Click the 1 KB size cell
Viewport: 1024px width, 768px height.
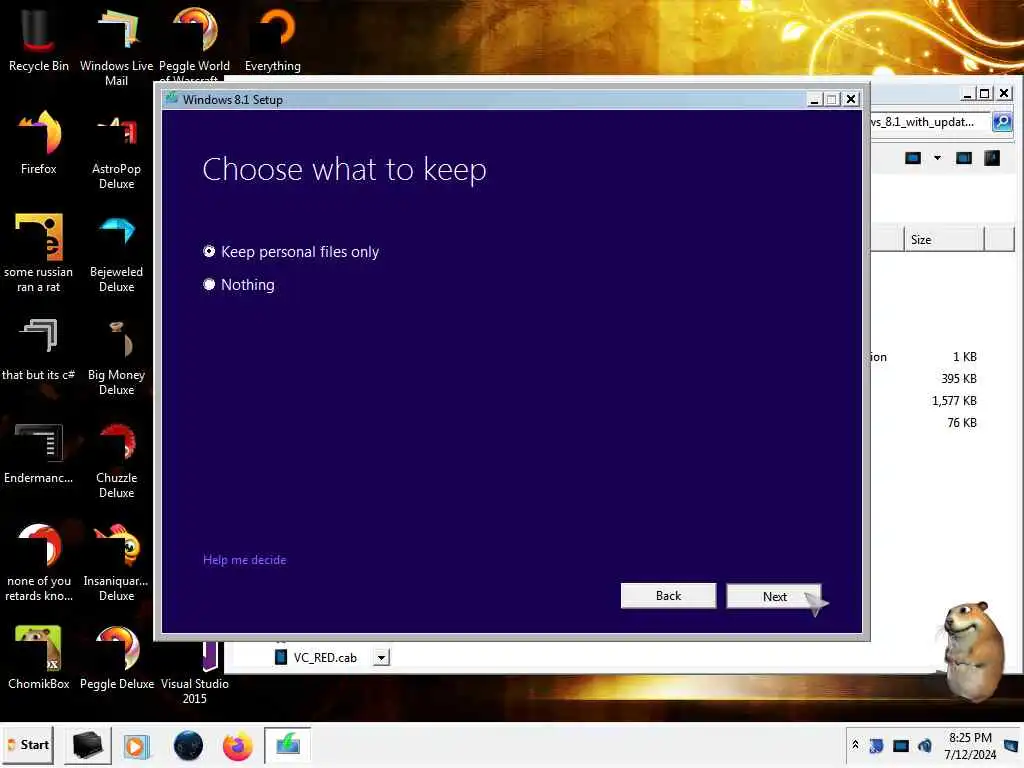(965, 357)
